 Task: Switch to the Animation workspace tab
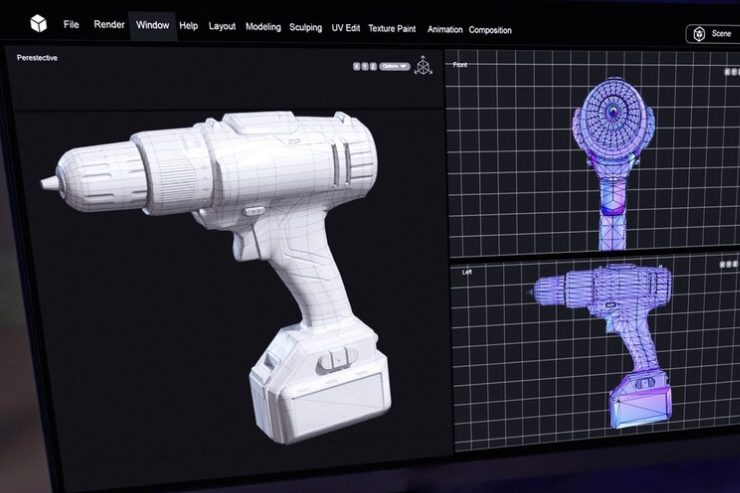(445, 30)
